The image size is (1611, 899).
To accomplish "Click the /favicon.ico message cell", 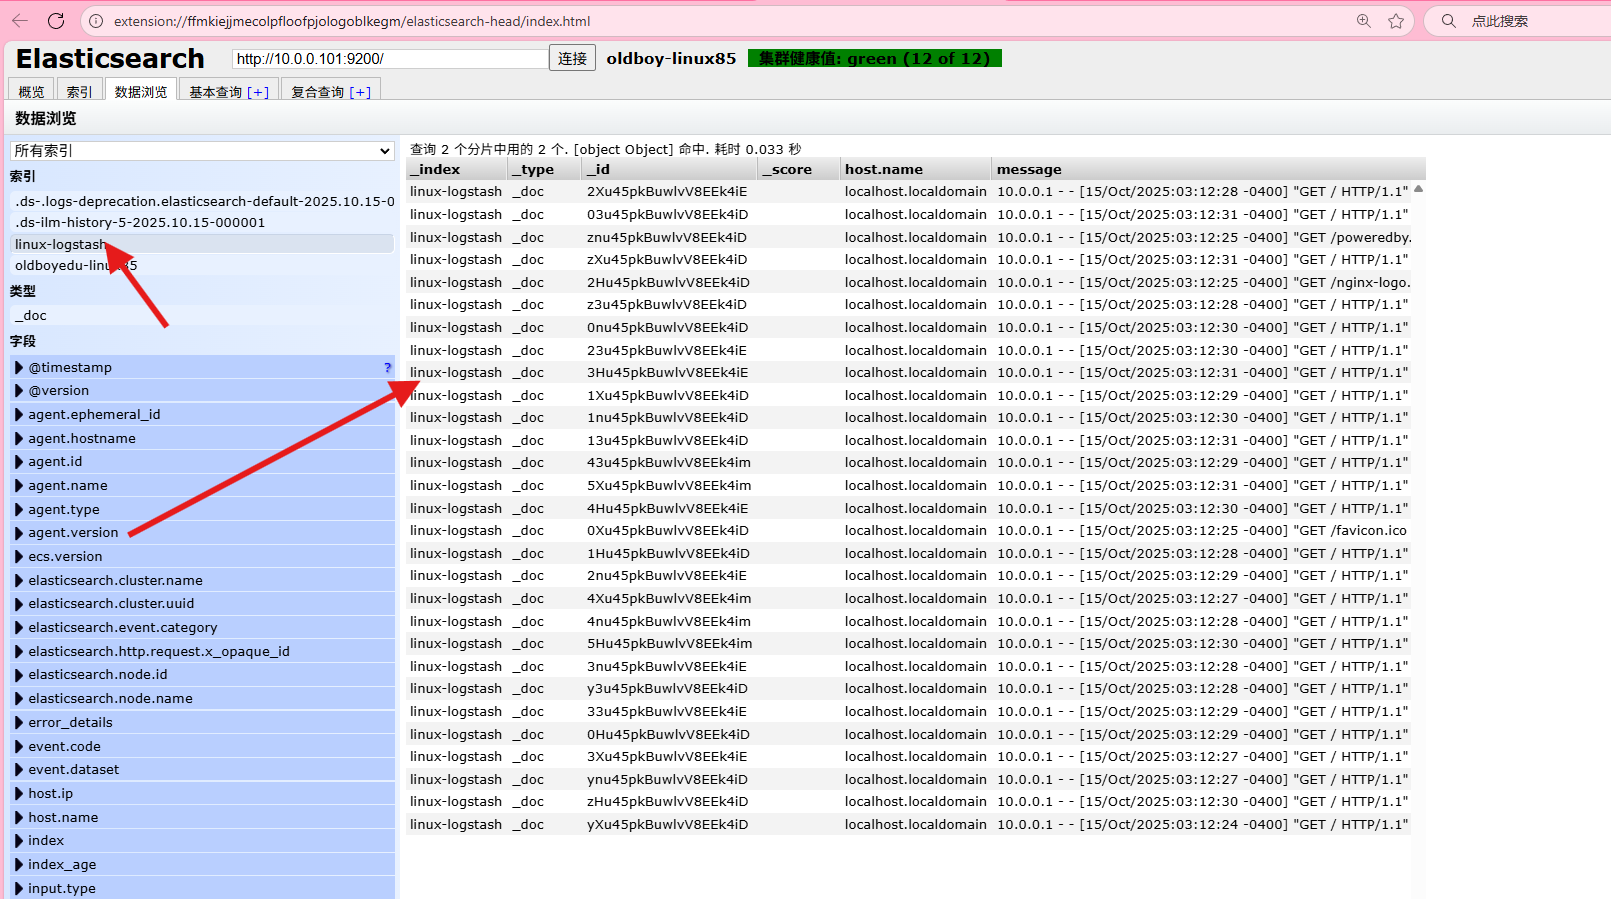I will coord(1202,531).
